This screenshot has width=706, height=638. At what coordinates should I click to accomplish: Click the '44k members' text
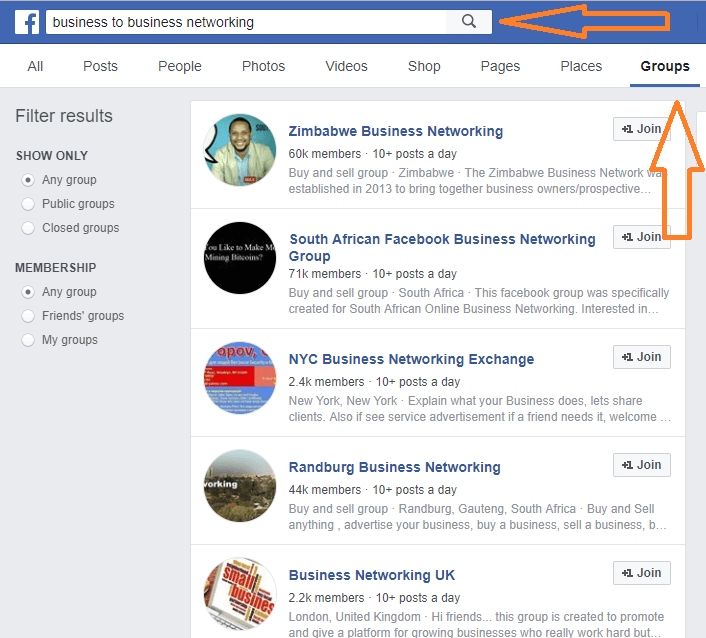point(325,490)
